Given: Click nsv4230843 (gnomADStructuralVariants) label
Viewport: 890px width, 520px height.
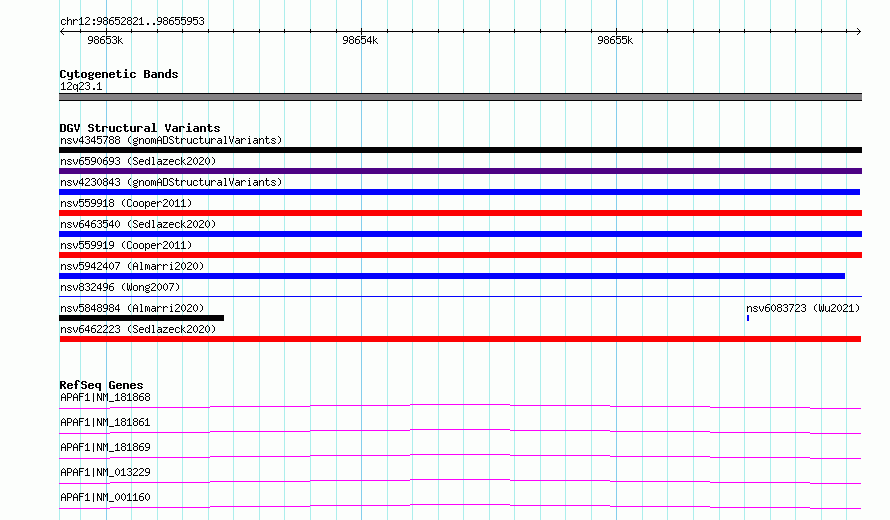Looking at the screenshot, I should click(x=171, y=182).
